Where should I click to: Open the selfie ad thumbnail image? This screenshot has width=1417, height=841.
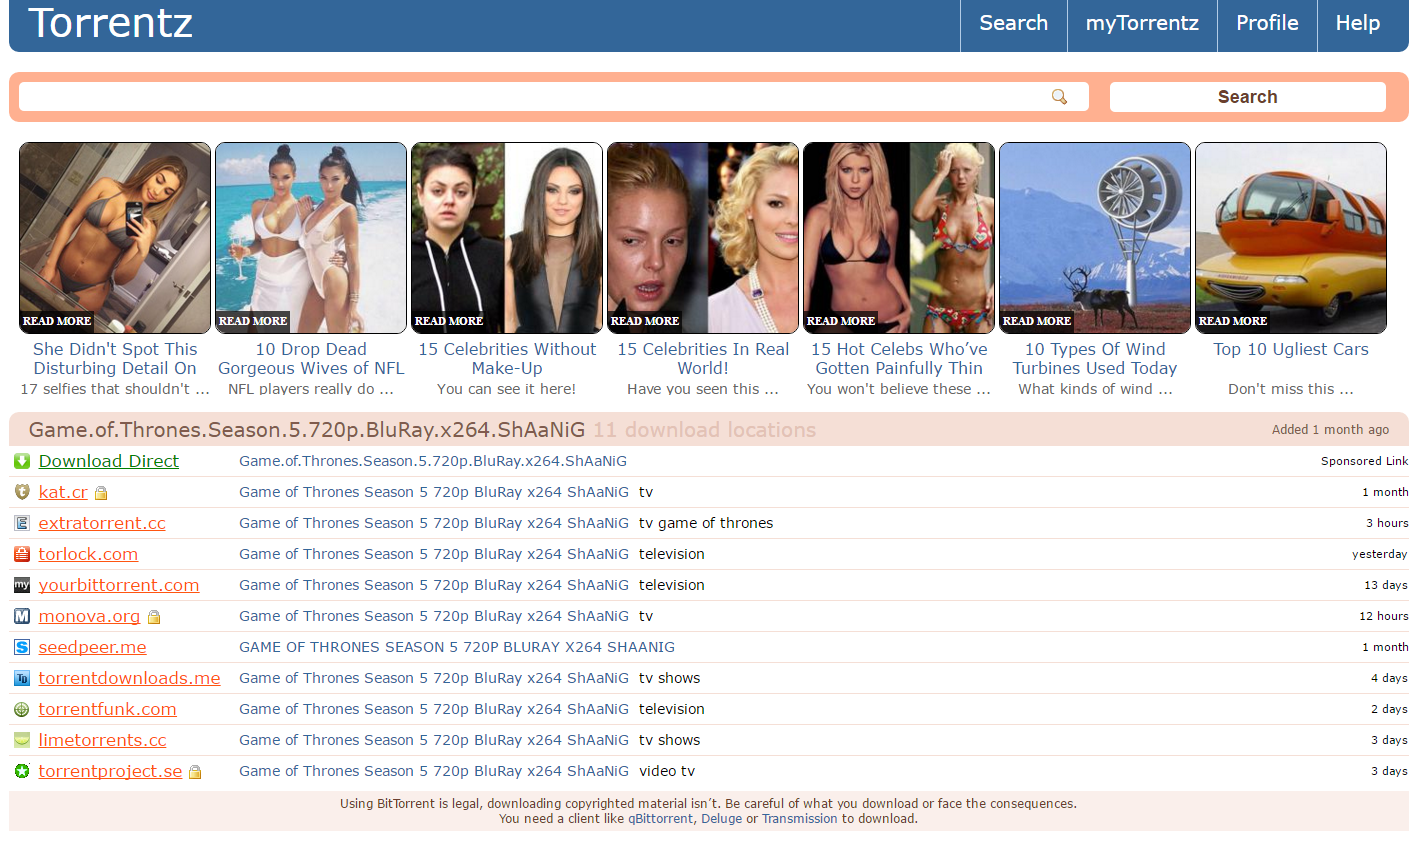pos(115,238)
